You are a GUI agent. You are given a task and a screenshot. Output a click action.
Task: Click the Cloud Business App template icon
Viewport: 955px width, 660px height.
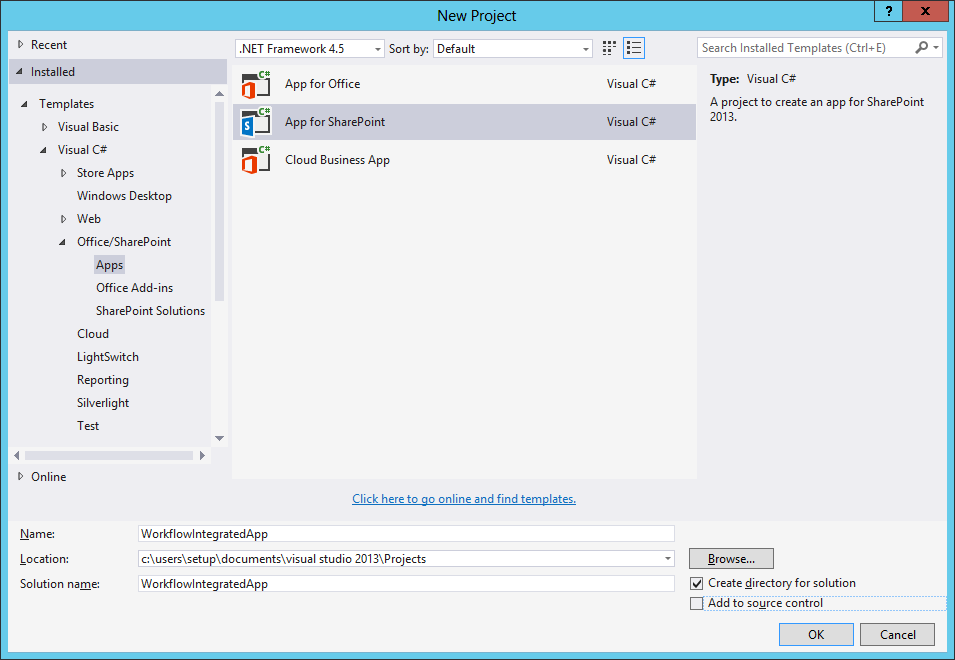coord(256,160)
